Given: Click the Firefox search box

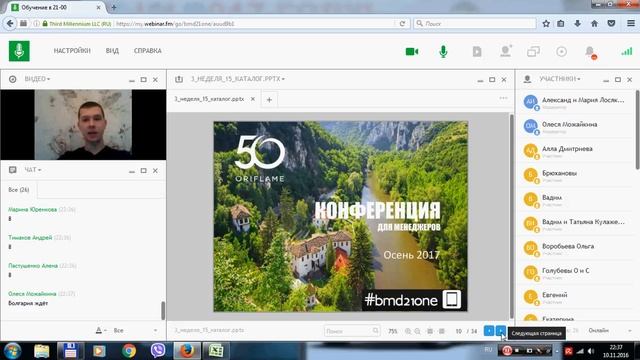Looking at the screenshot, I should [475, 24].
